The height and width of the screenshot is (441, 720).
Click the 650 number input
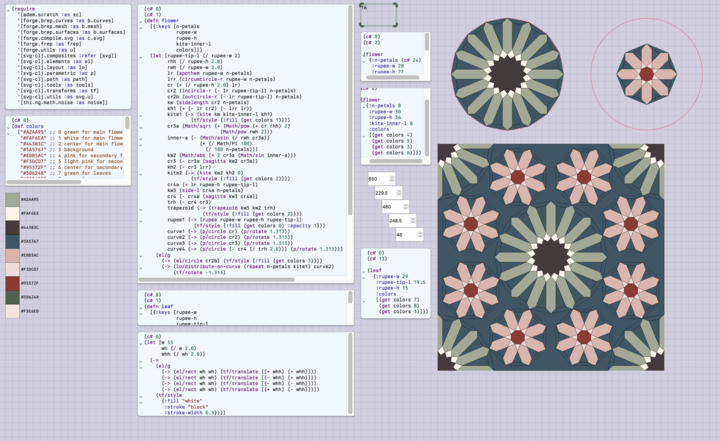tap(381, 179)
